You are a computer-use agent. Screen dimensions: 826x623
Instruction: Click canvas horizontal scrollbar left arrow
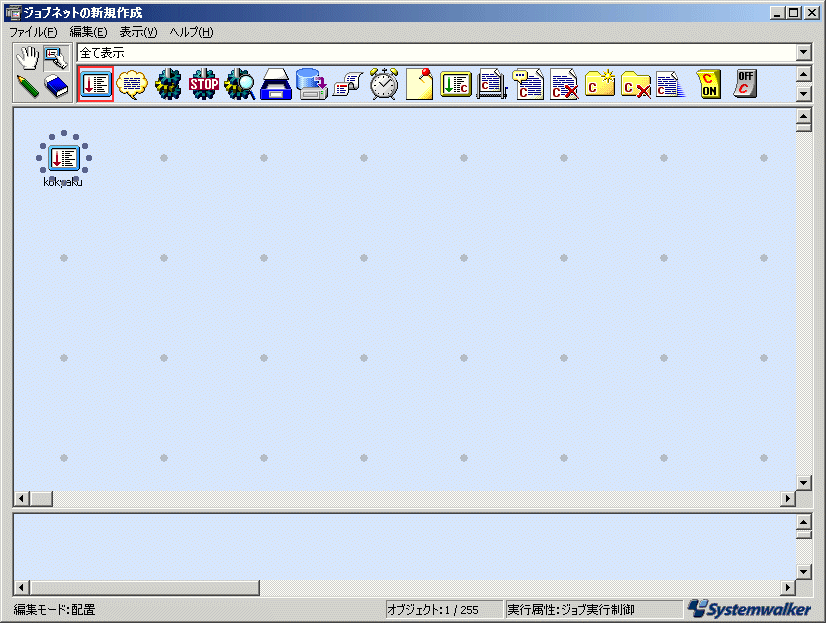[x=22, y=498]
